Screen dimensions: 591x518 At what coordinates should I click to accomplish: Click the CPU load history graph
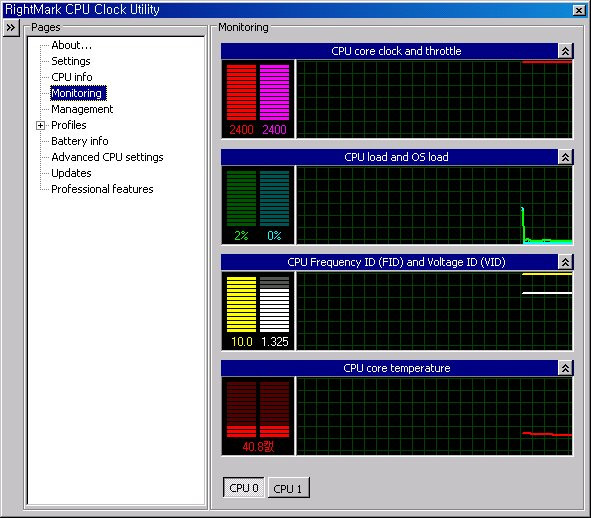coord(434,205)
